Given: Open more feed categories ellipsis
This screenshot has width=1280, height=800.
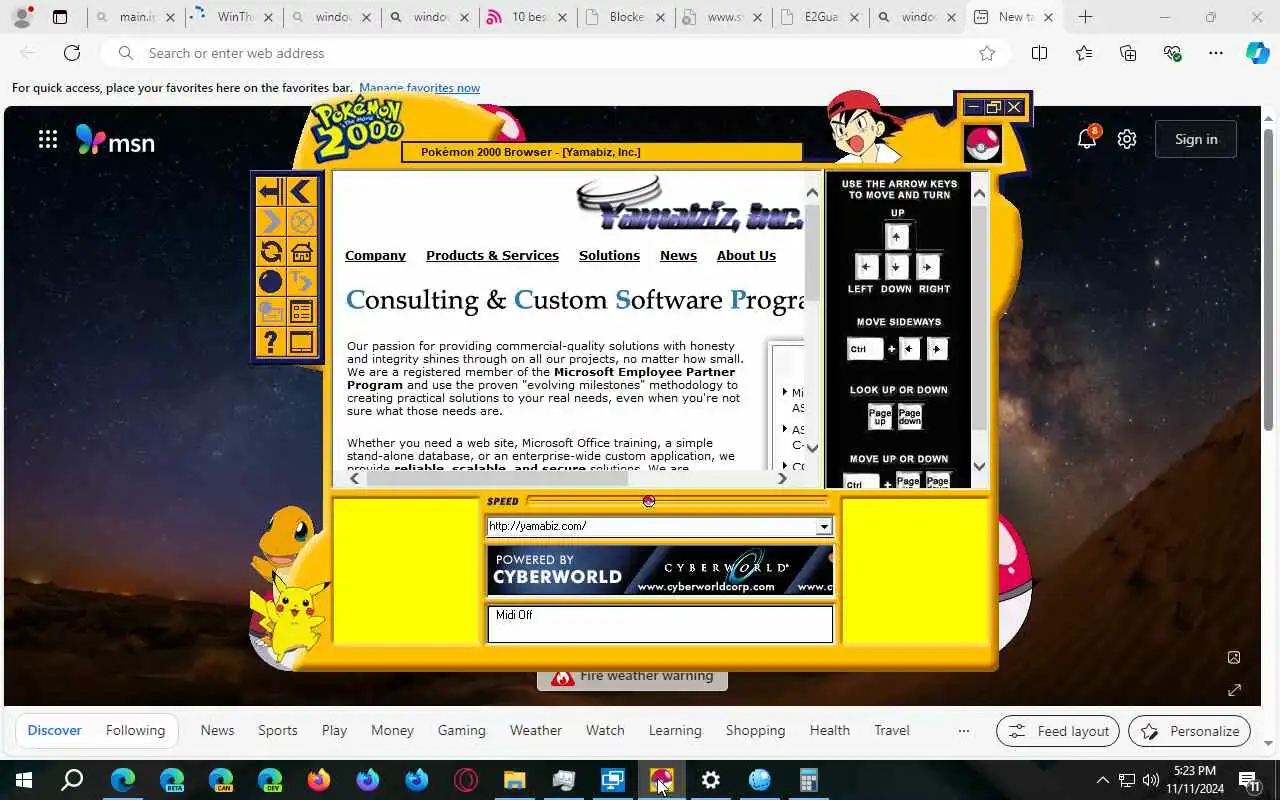Looking at the screenshot, I should [x=963, y=731].
